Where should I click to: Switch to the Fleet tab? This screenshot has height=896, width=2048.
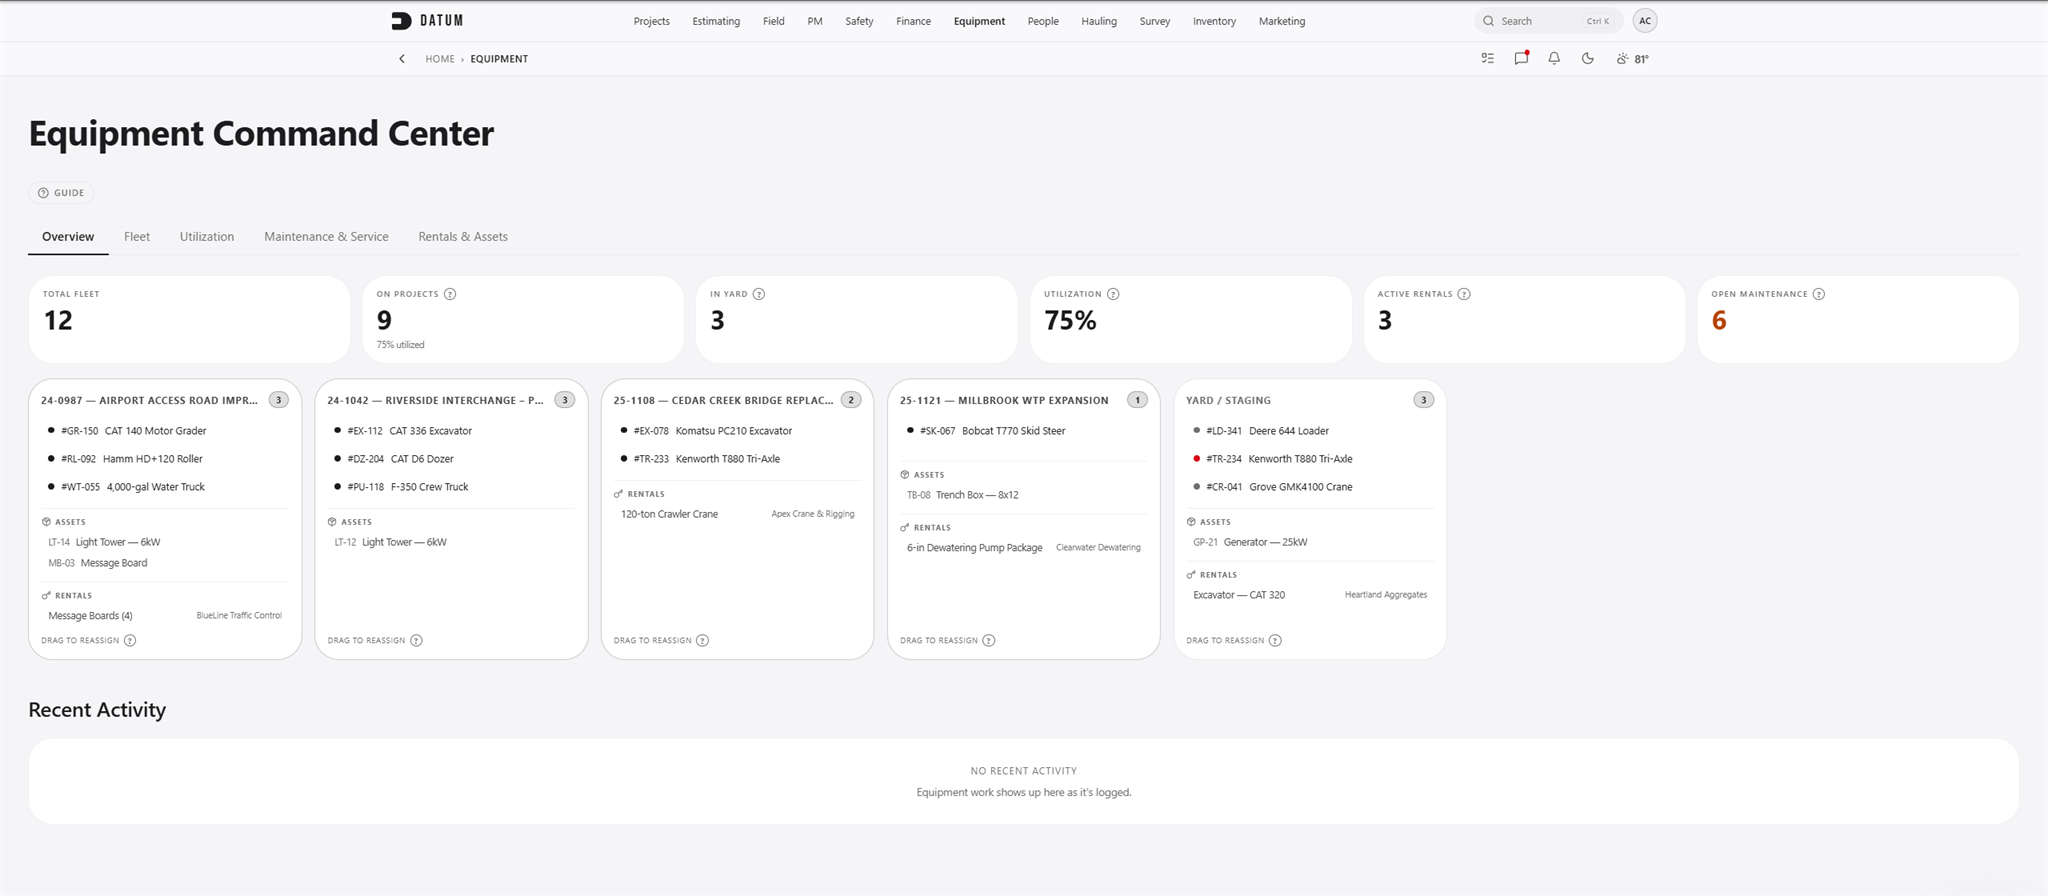(x=137, y=237)
